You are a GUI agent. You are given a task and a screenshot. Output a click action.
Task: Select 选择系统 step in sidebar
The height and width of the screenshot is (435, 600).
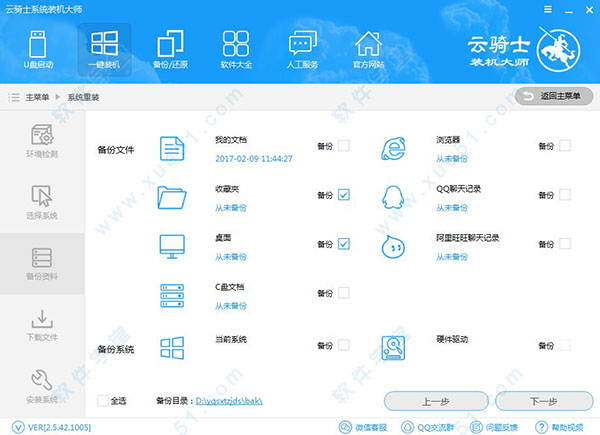click(42, 202)
